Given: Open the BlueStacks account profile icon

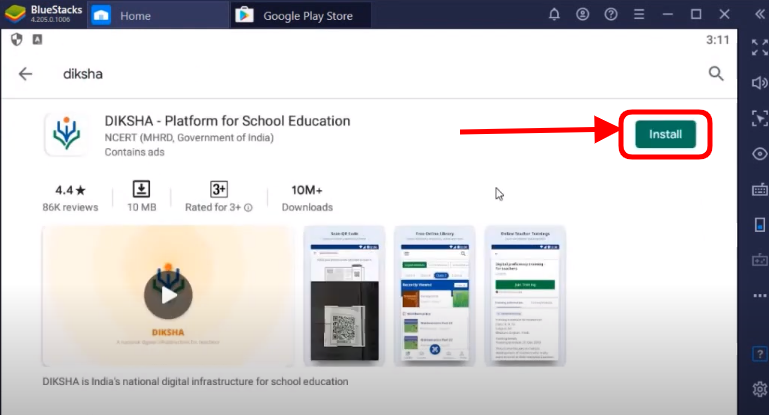Looking at the screenshot, I should pos(583,14).
